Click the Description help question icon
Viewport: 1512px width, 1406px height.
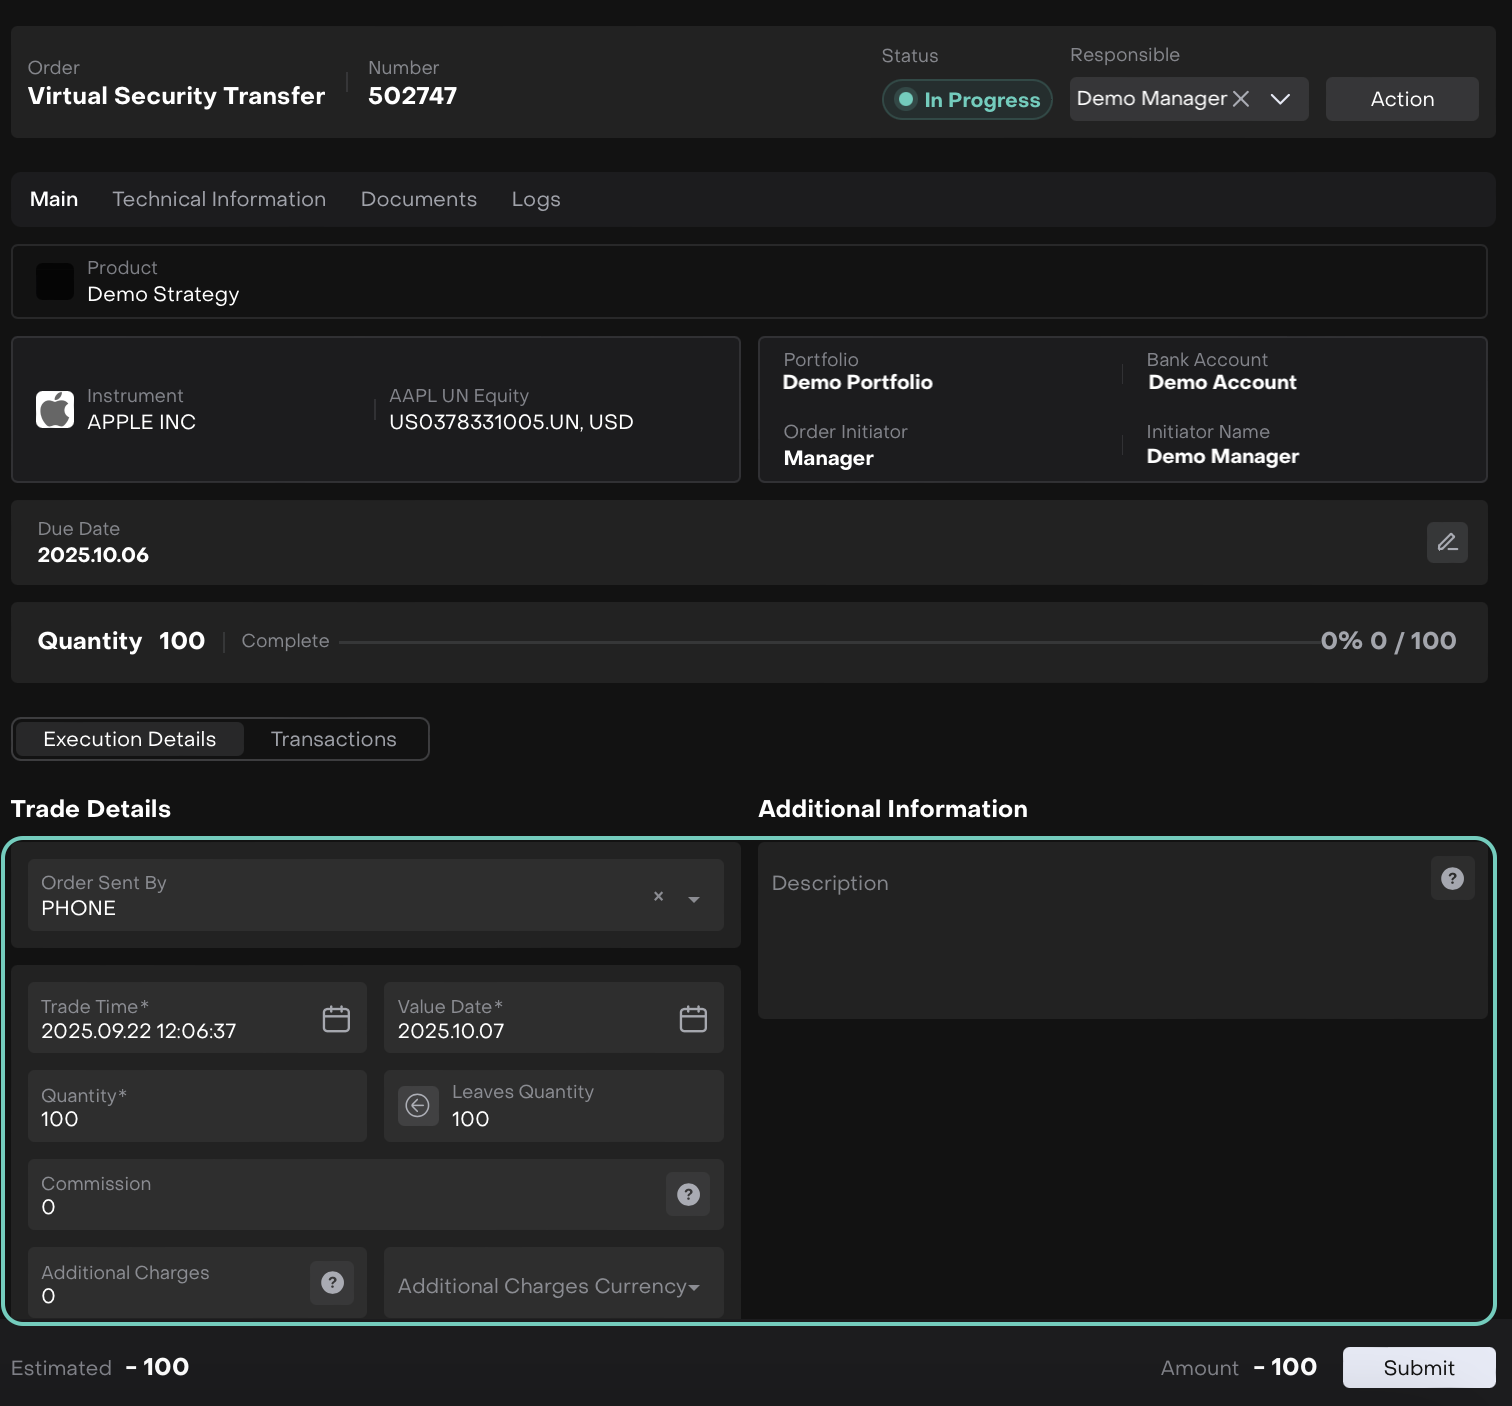click(x=1452, y=878)
